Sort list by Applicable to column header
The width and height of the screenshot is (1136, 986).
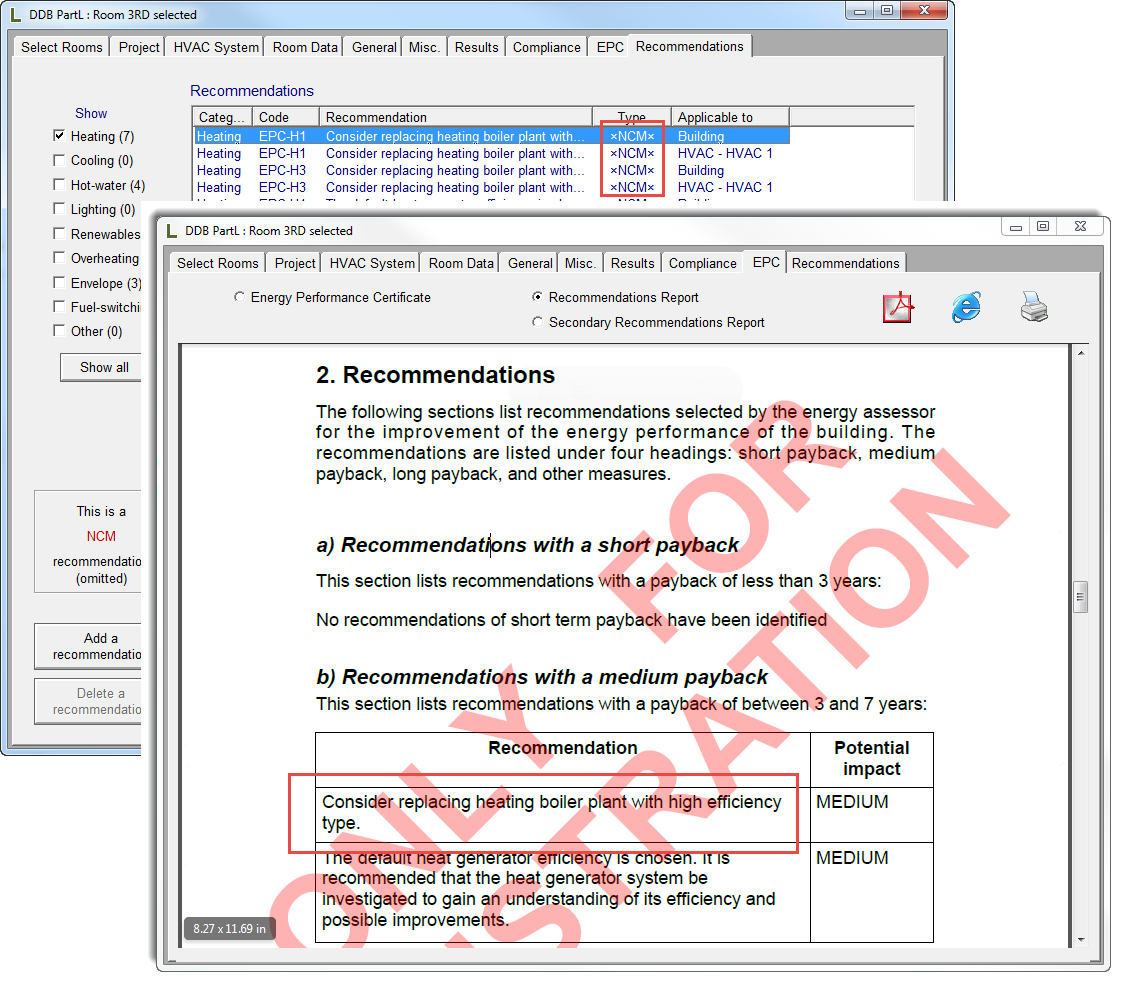(x=730, y=117)
